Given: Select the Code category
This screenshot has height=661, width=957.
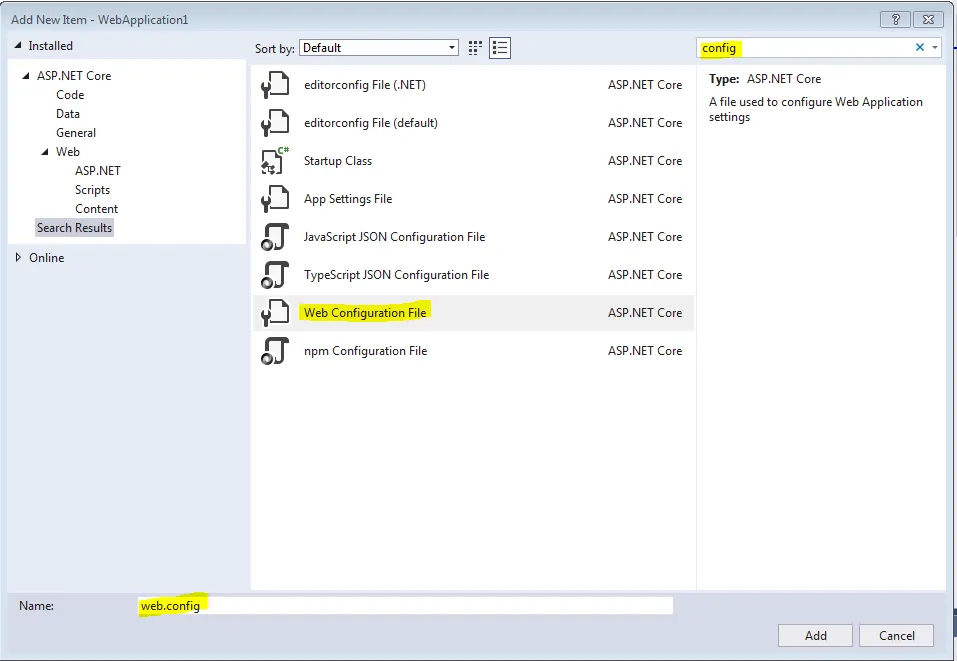Looking at the screenshot, I should (70, 95).
